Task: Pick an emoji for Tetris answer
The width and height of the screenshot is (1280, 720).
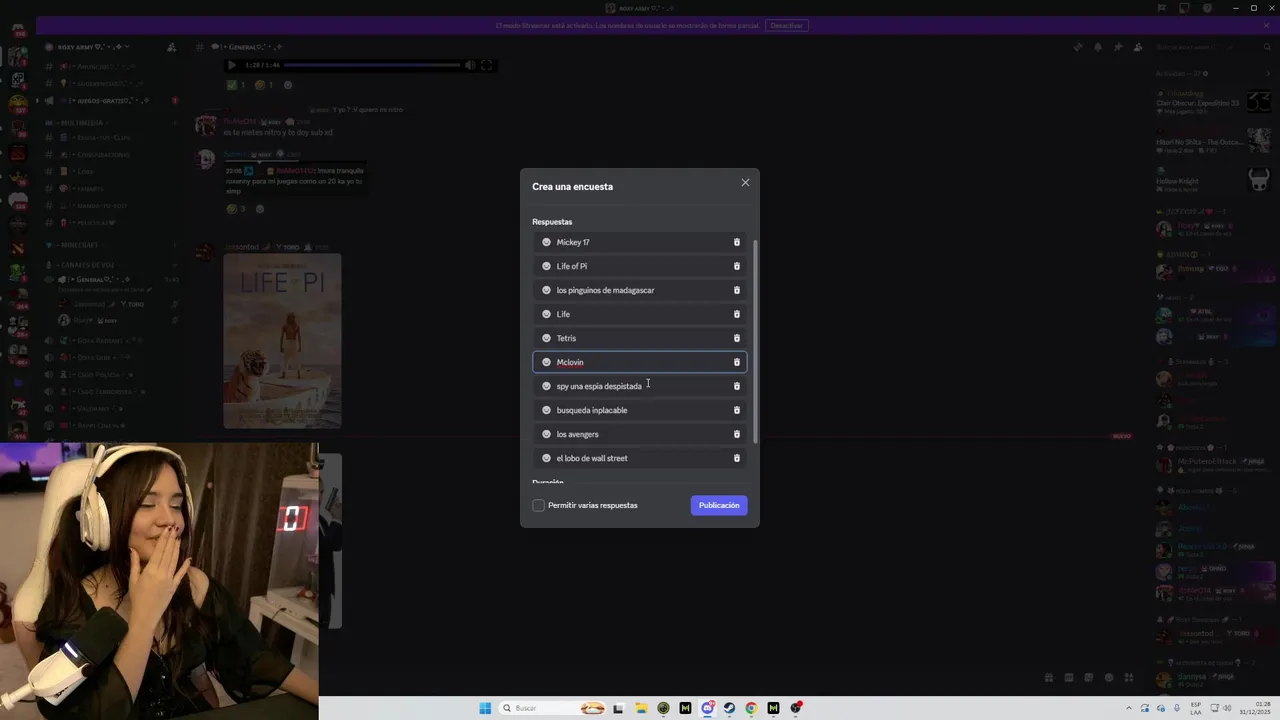Action: [546, 338]
